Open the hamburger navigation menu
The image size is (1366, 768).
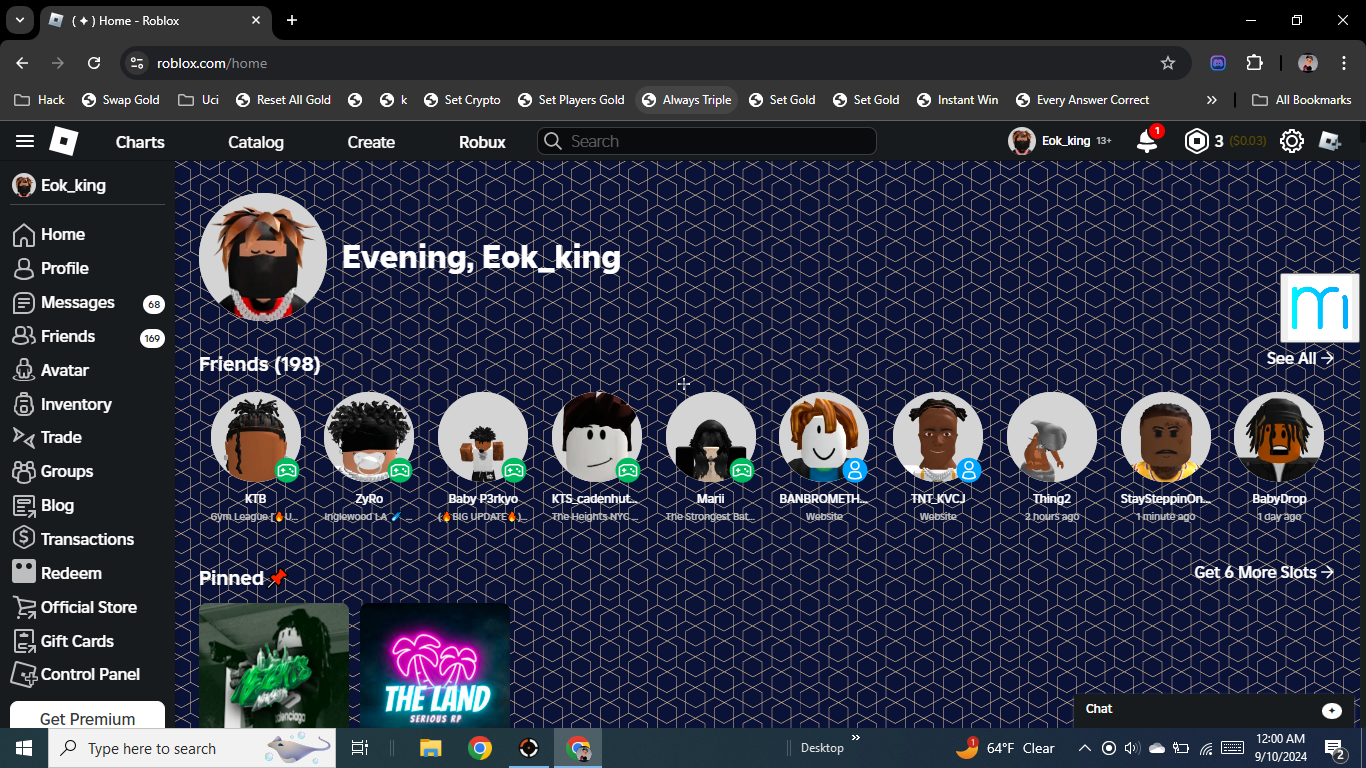point(25,141)
